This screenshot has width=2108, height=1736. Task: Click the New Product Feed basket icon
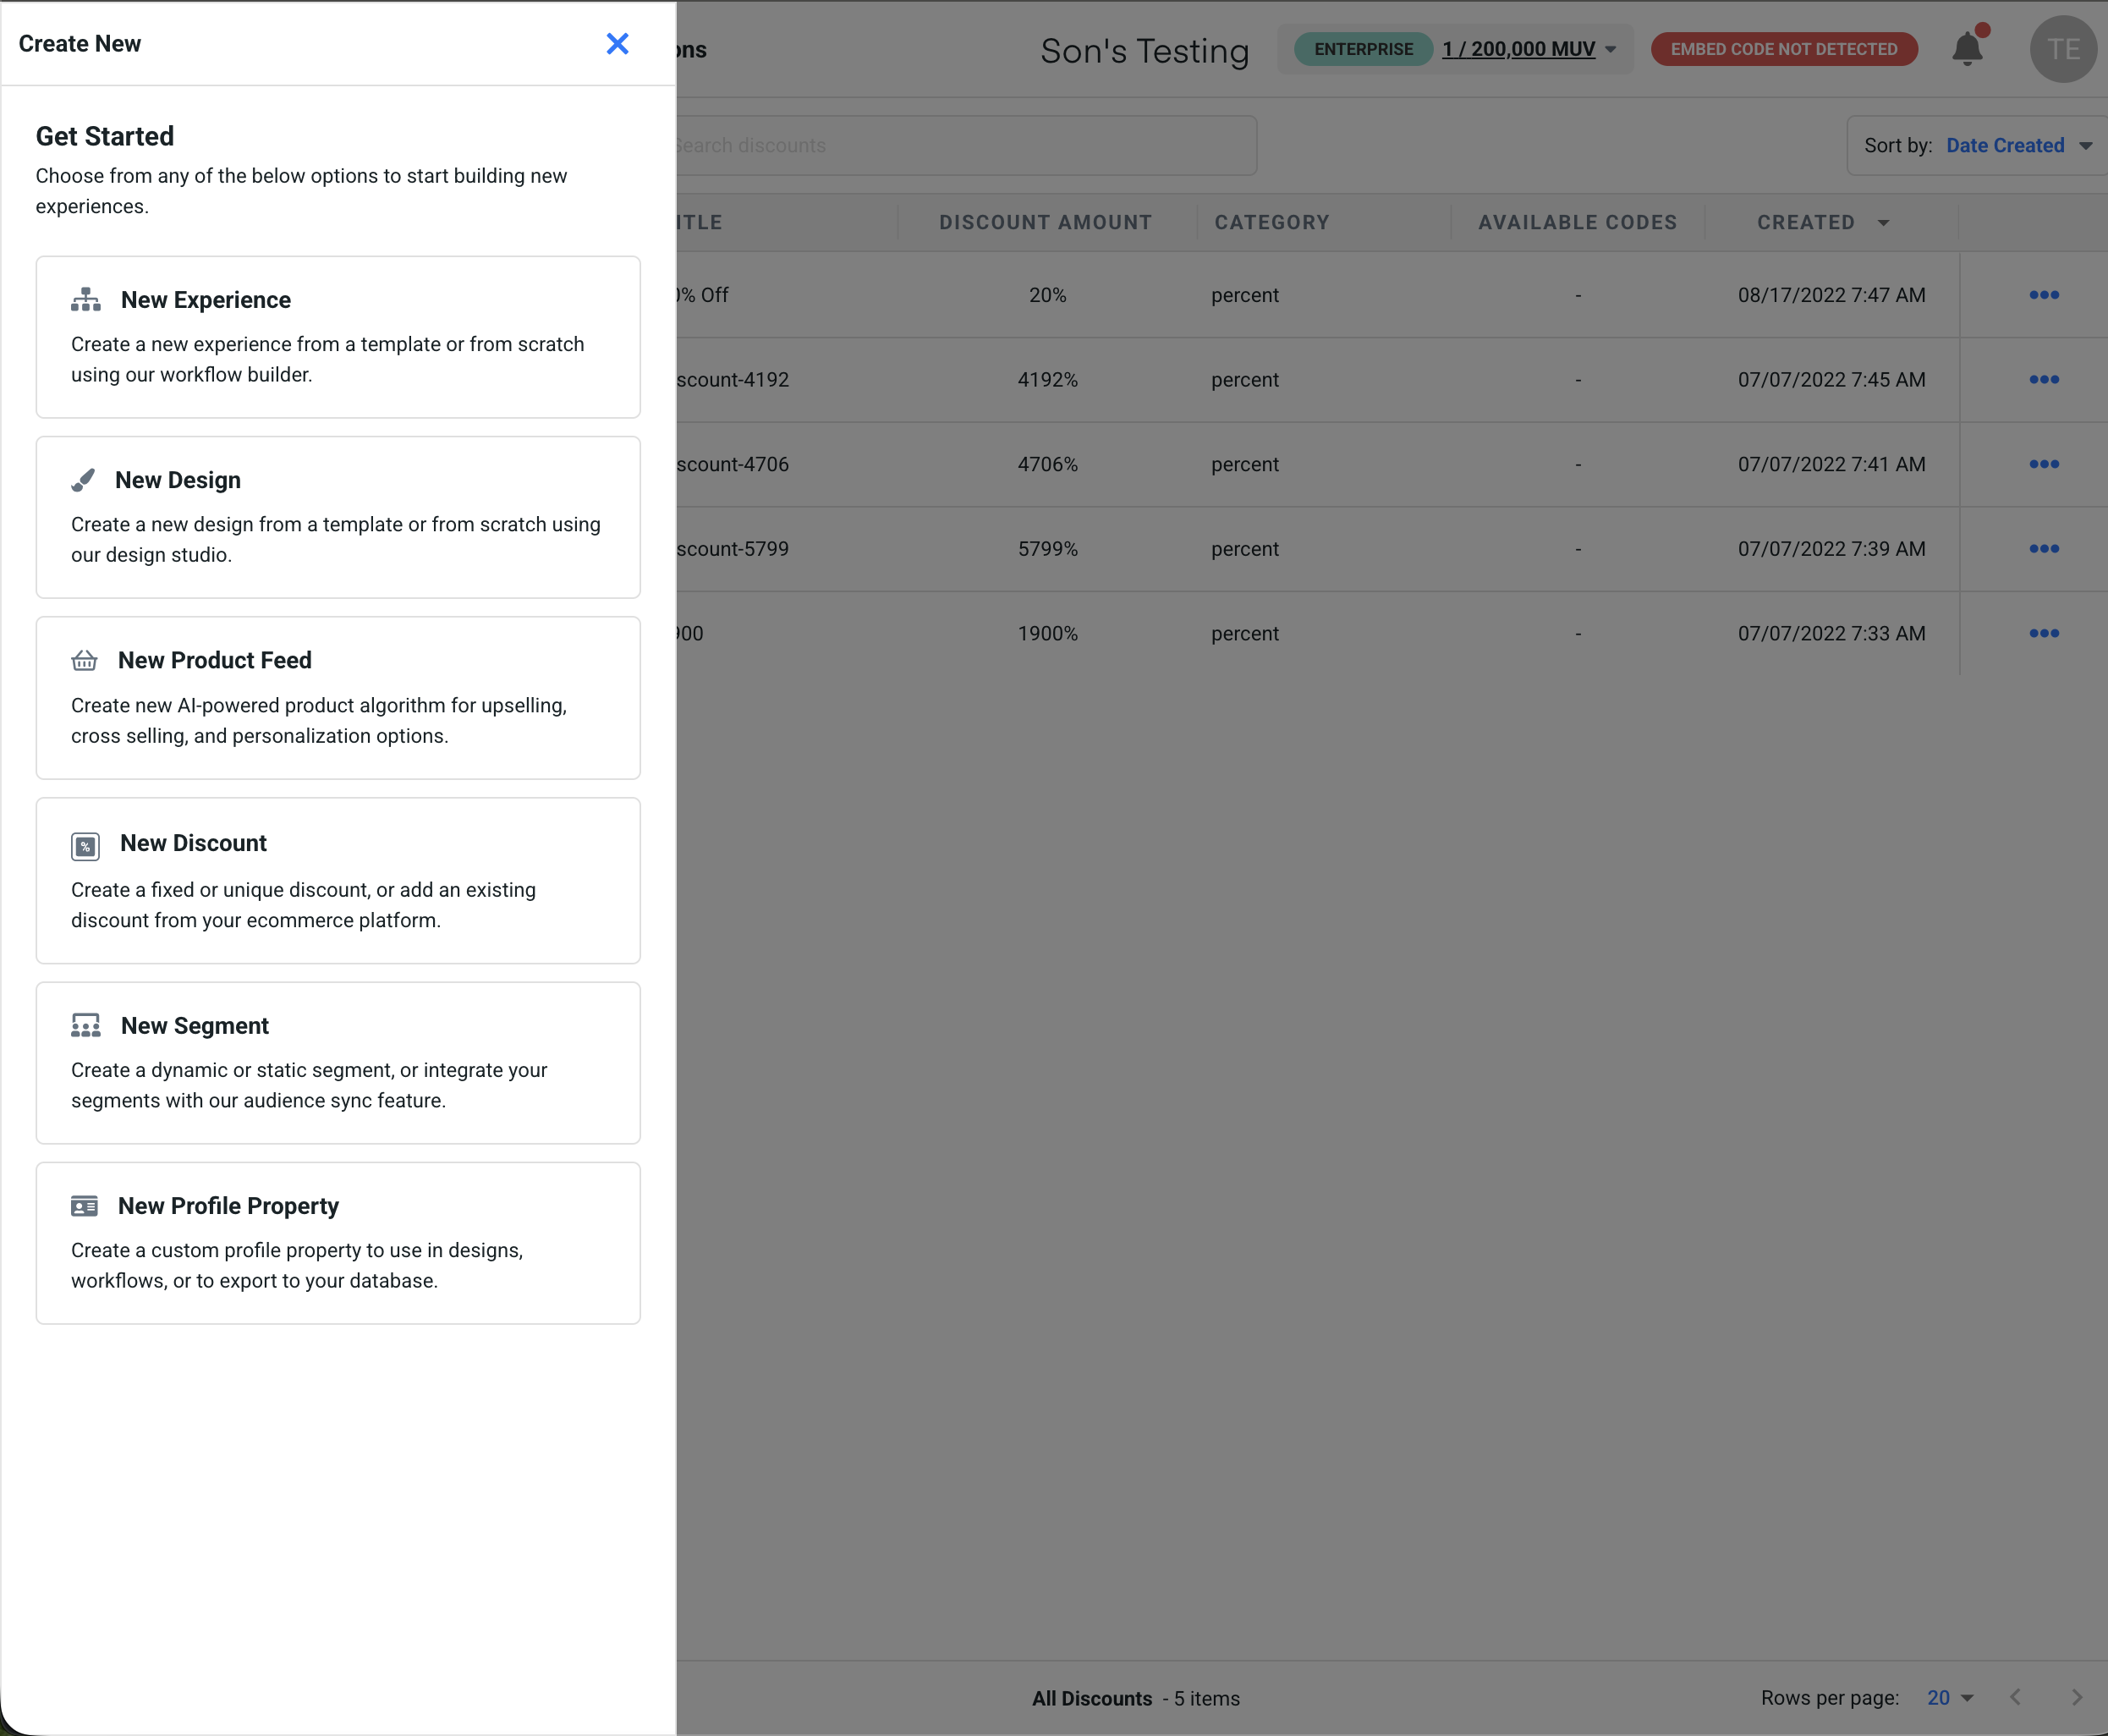click(x=84, y=661)
